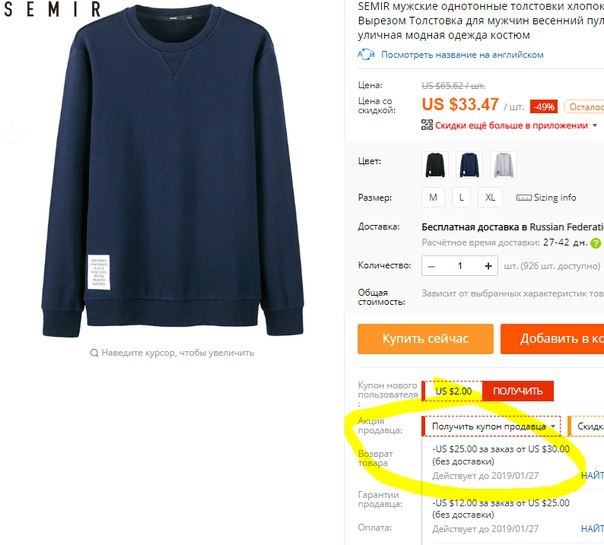
Task: Select the black sweatshirt color
Action: [x=435, y=165]
